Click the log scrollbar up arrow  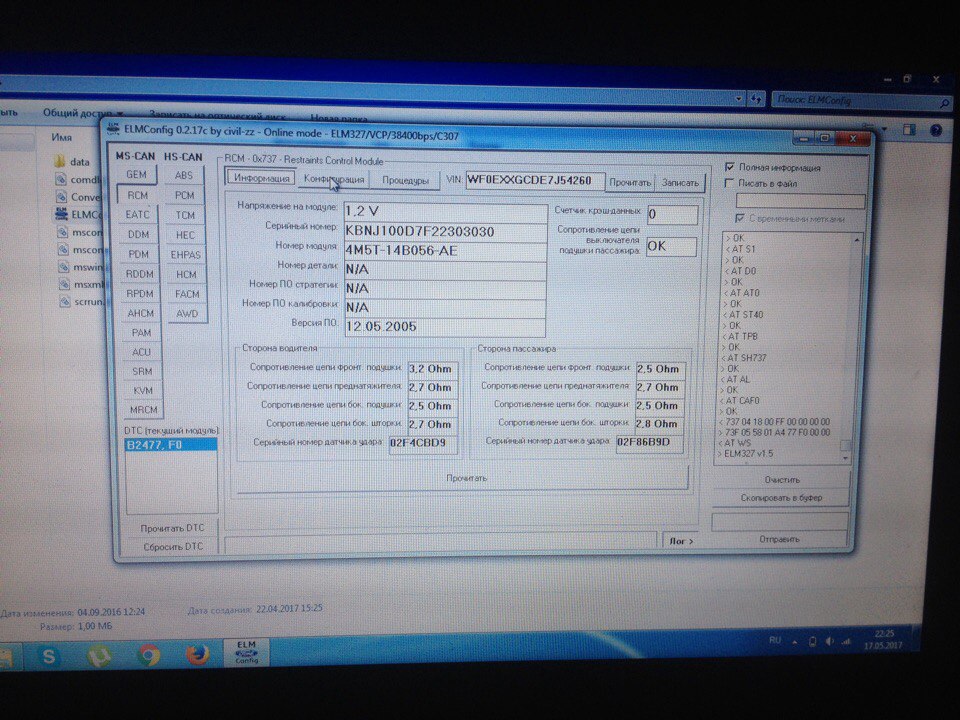click(x=856, y=240)
